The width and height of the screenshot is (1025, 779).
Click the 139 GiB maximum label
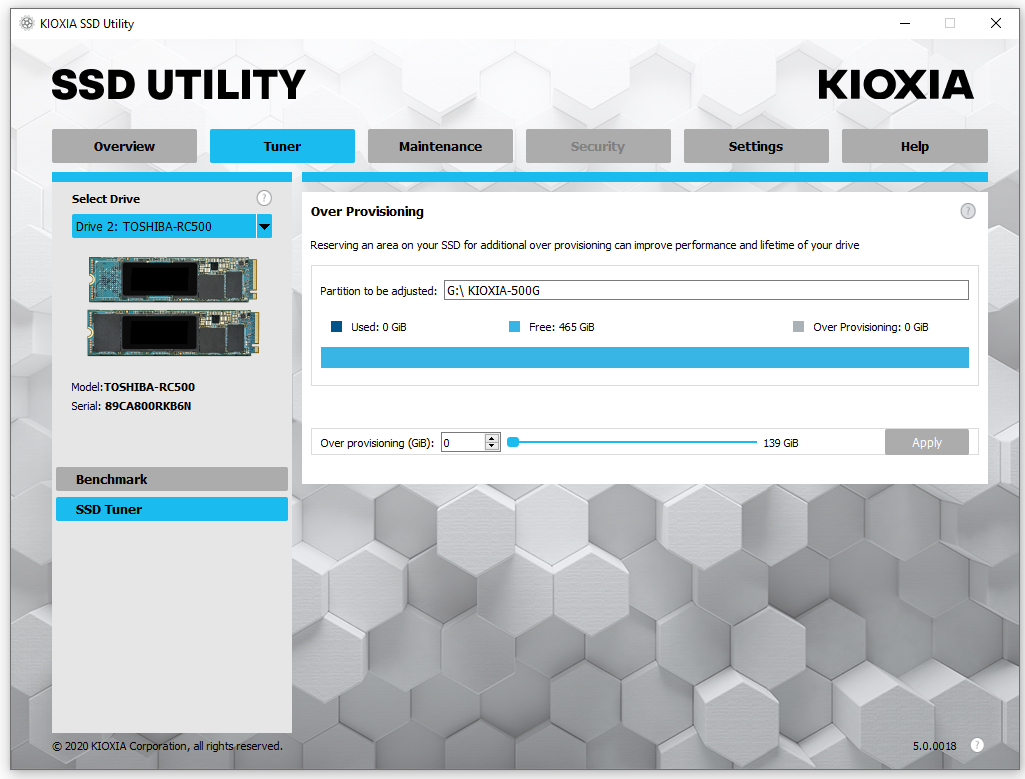pos(781,443)
